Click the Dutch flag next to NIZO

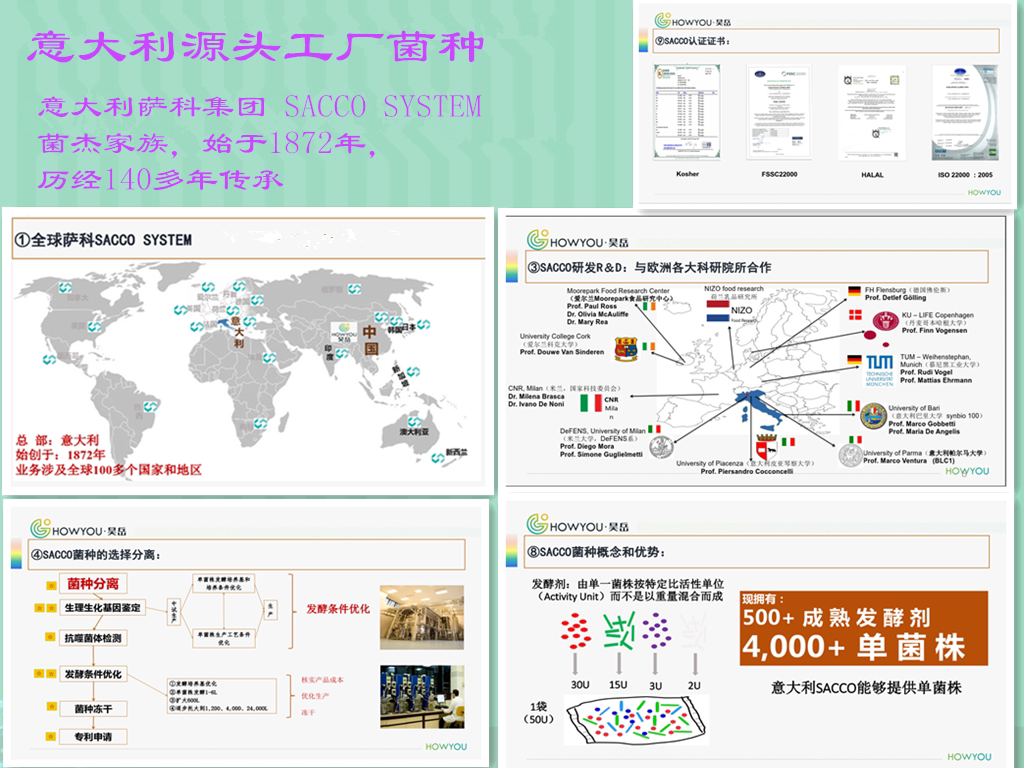(x=718, y=311)
